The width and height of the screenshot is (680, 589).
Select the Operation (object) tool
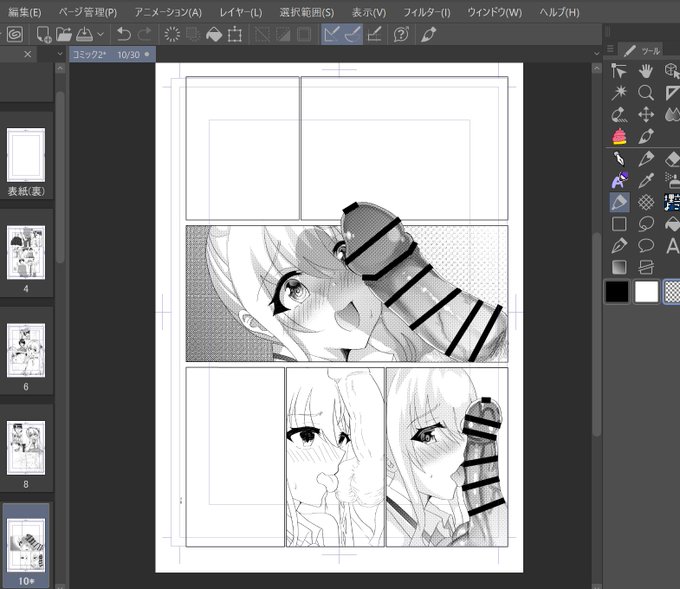tap(619, 71)
